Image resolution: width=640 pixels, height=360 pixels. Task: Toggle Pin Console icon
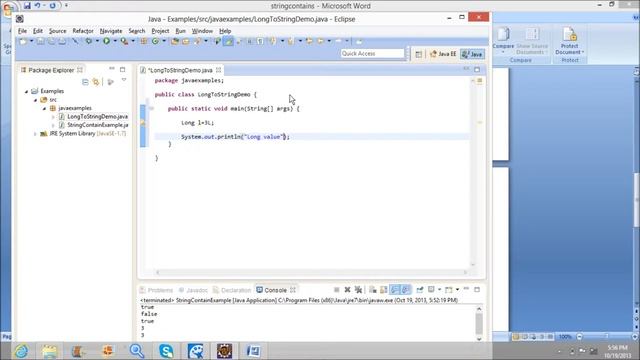pos(420,290)
